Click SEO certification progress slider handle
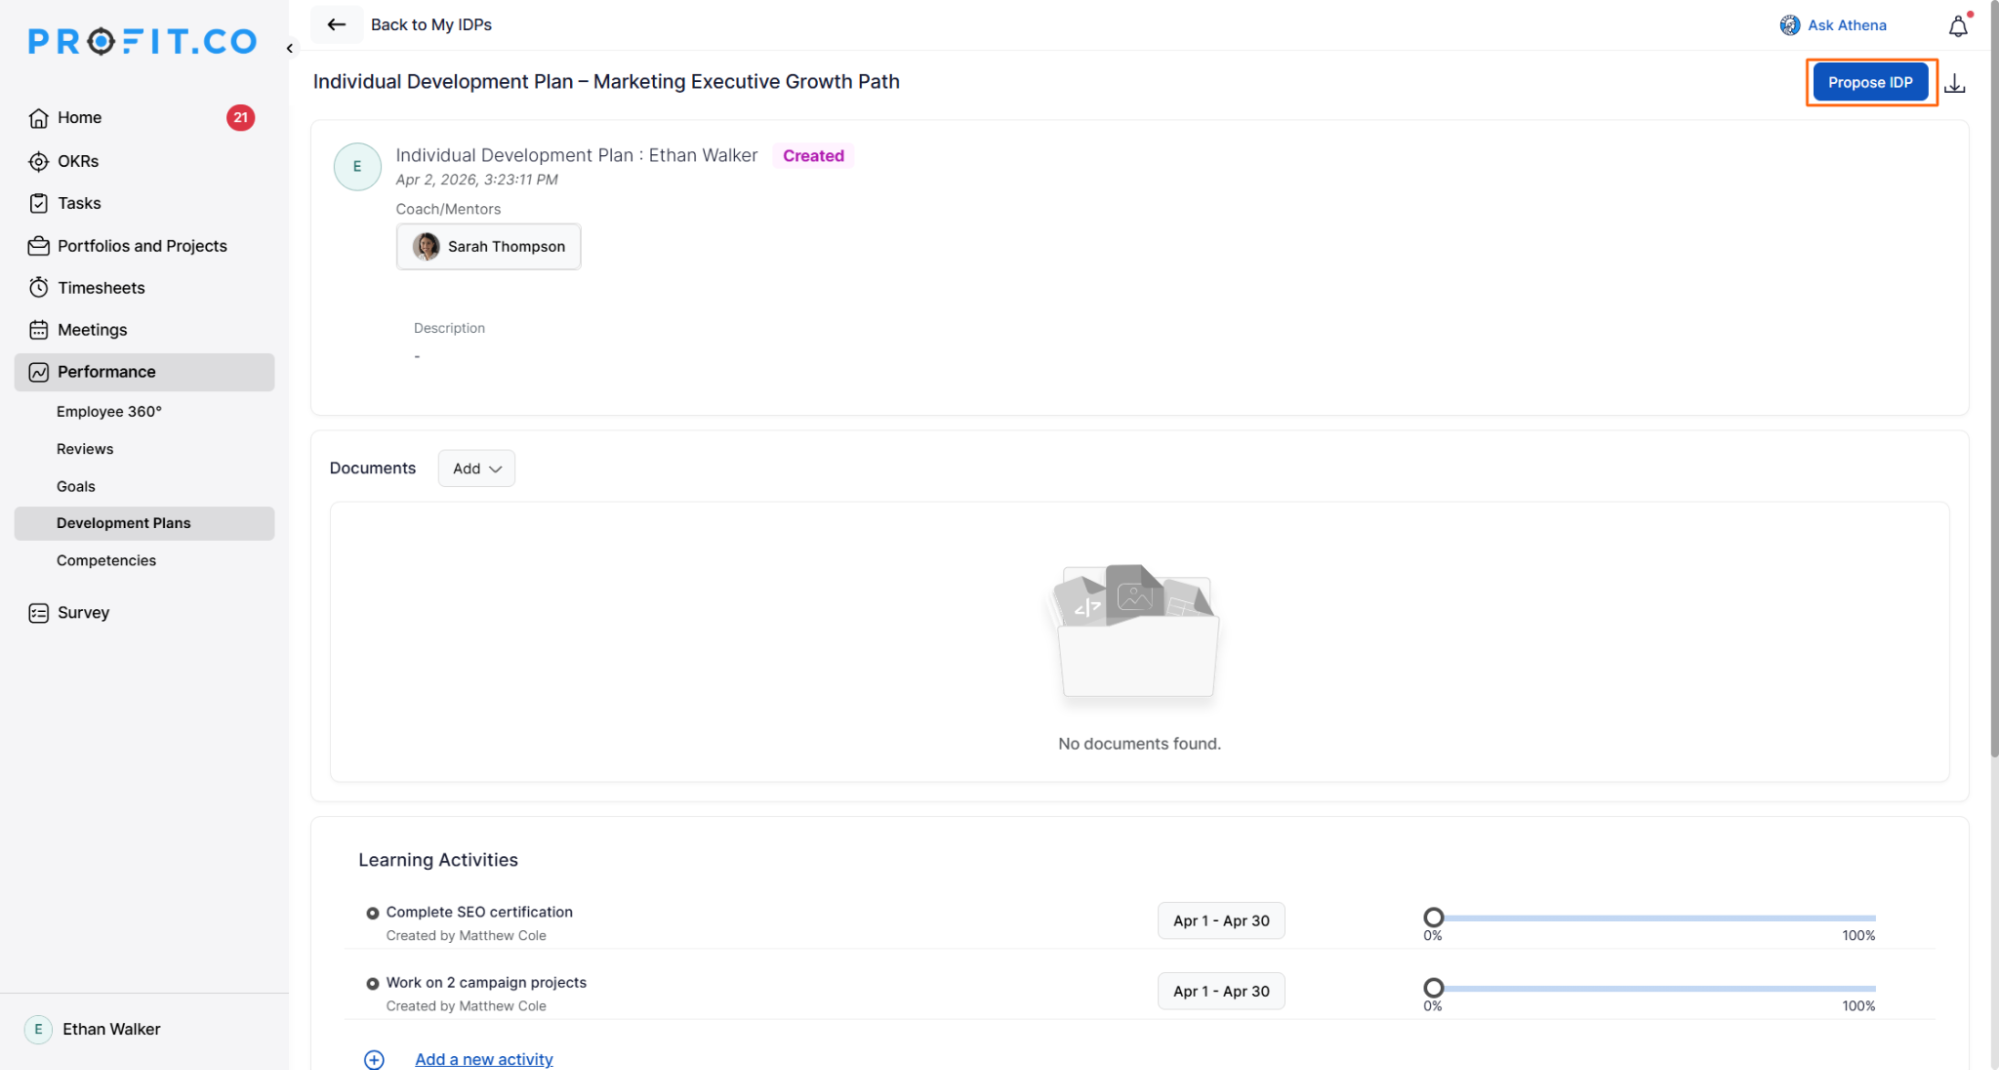 [x=1433, y=917]
